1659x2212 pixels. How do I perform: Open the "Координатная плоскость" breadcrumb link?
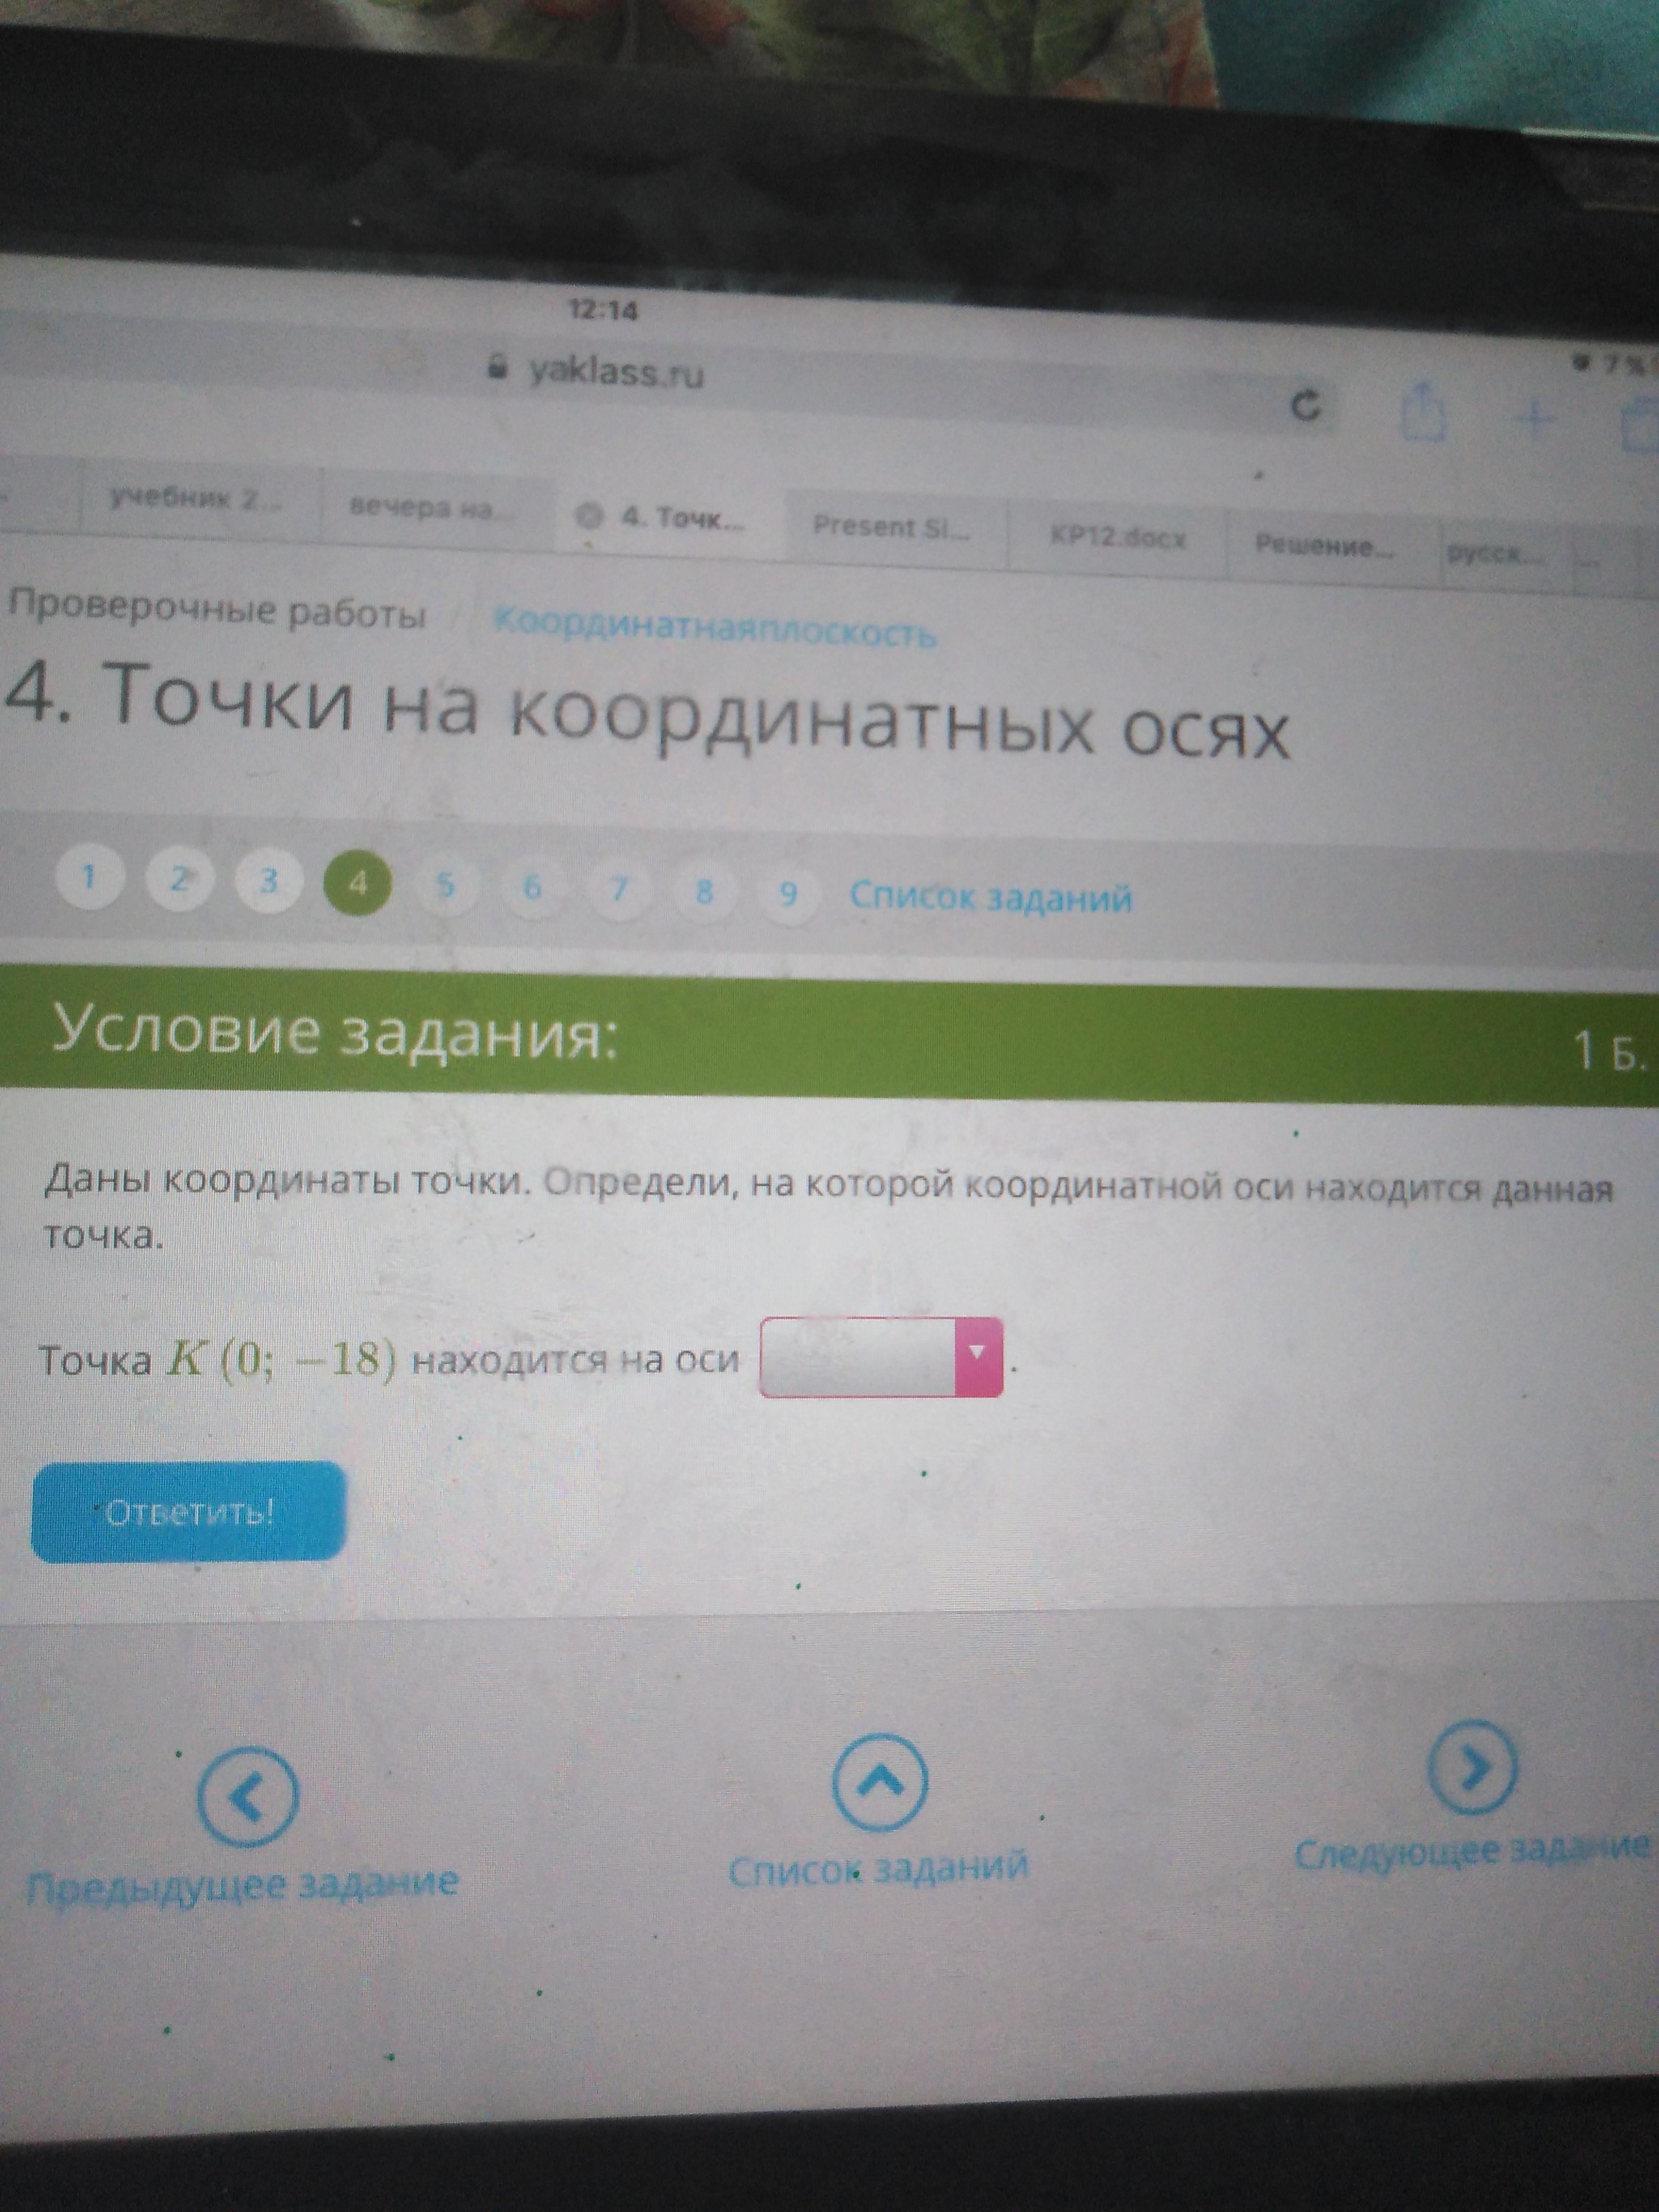point(715,630)
